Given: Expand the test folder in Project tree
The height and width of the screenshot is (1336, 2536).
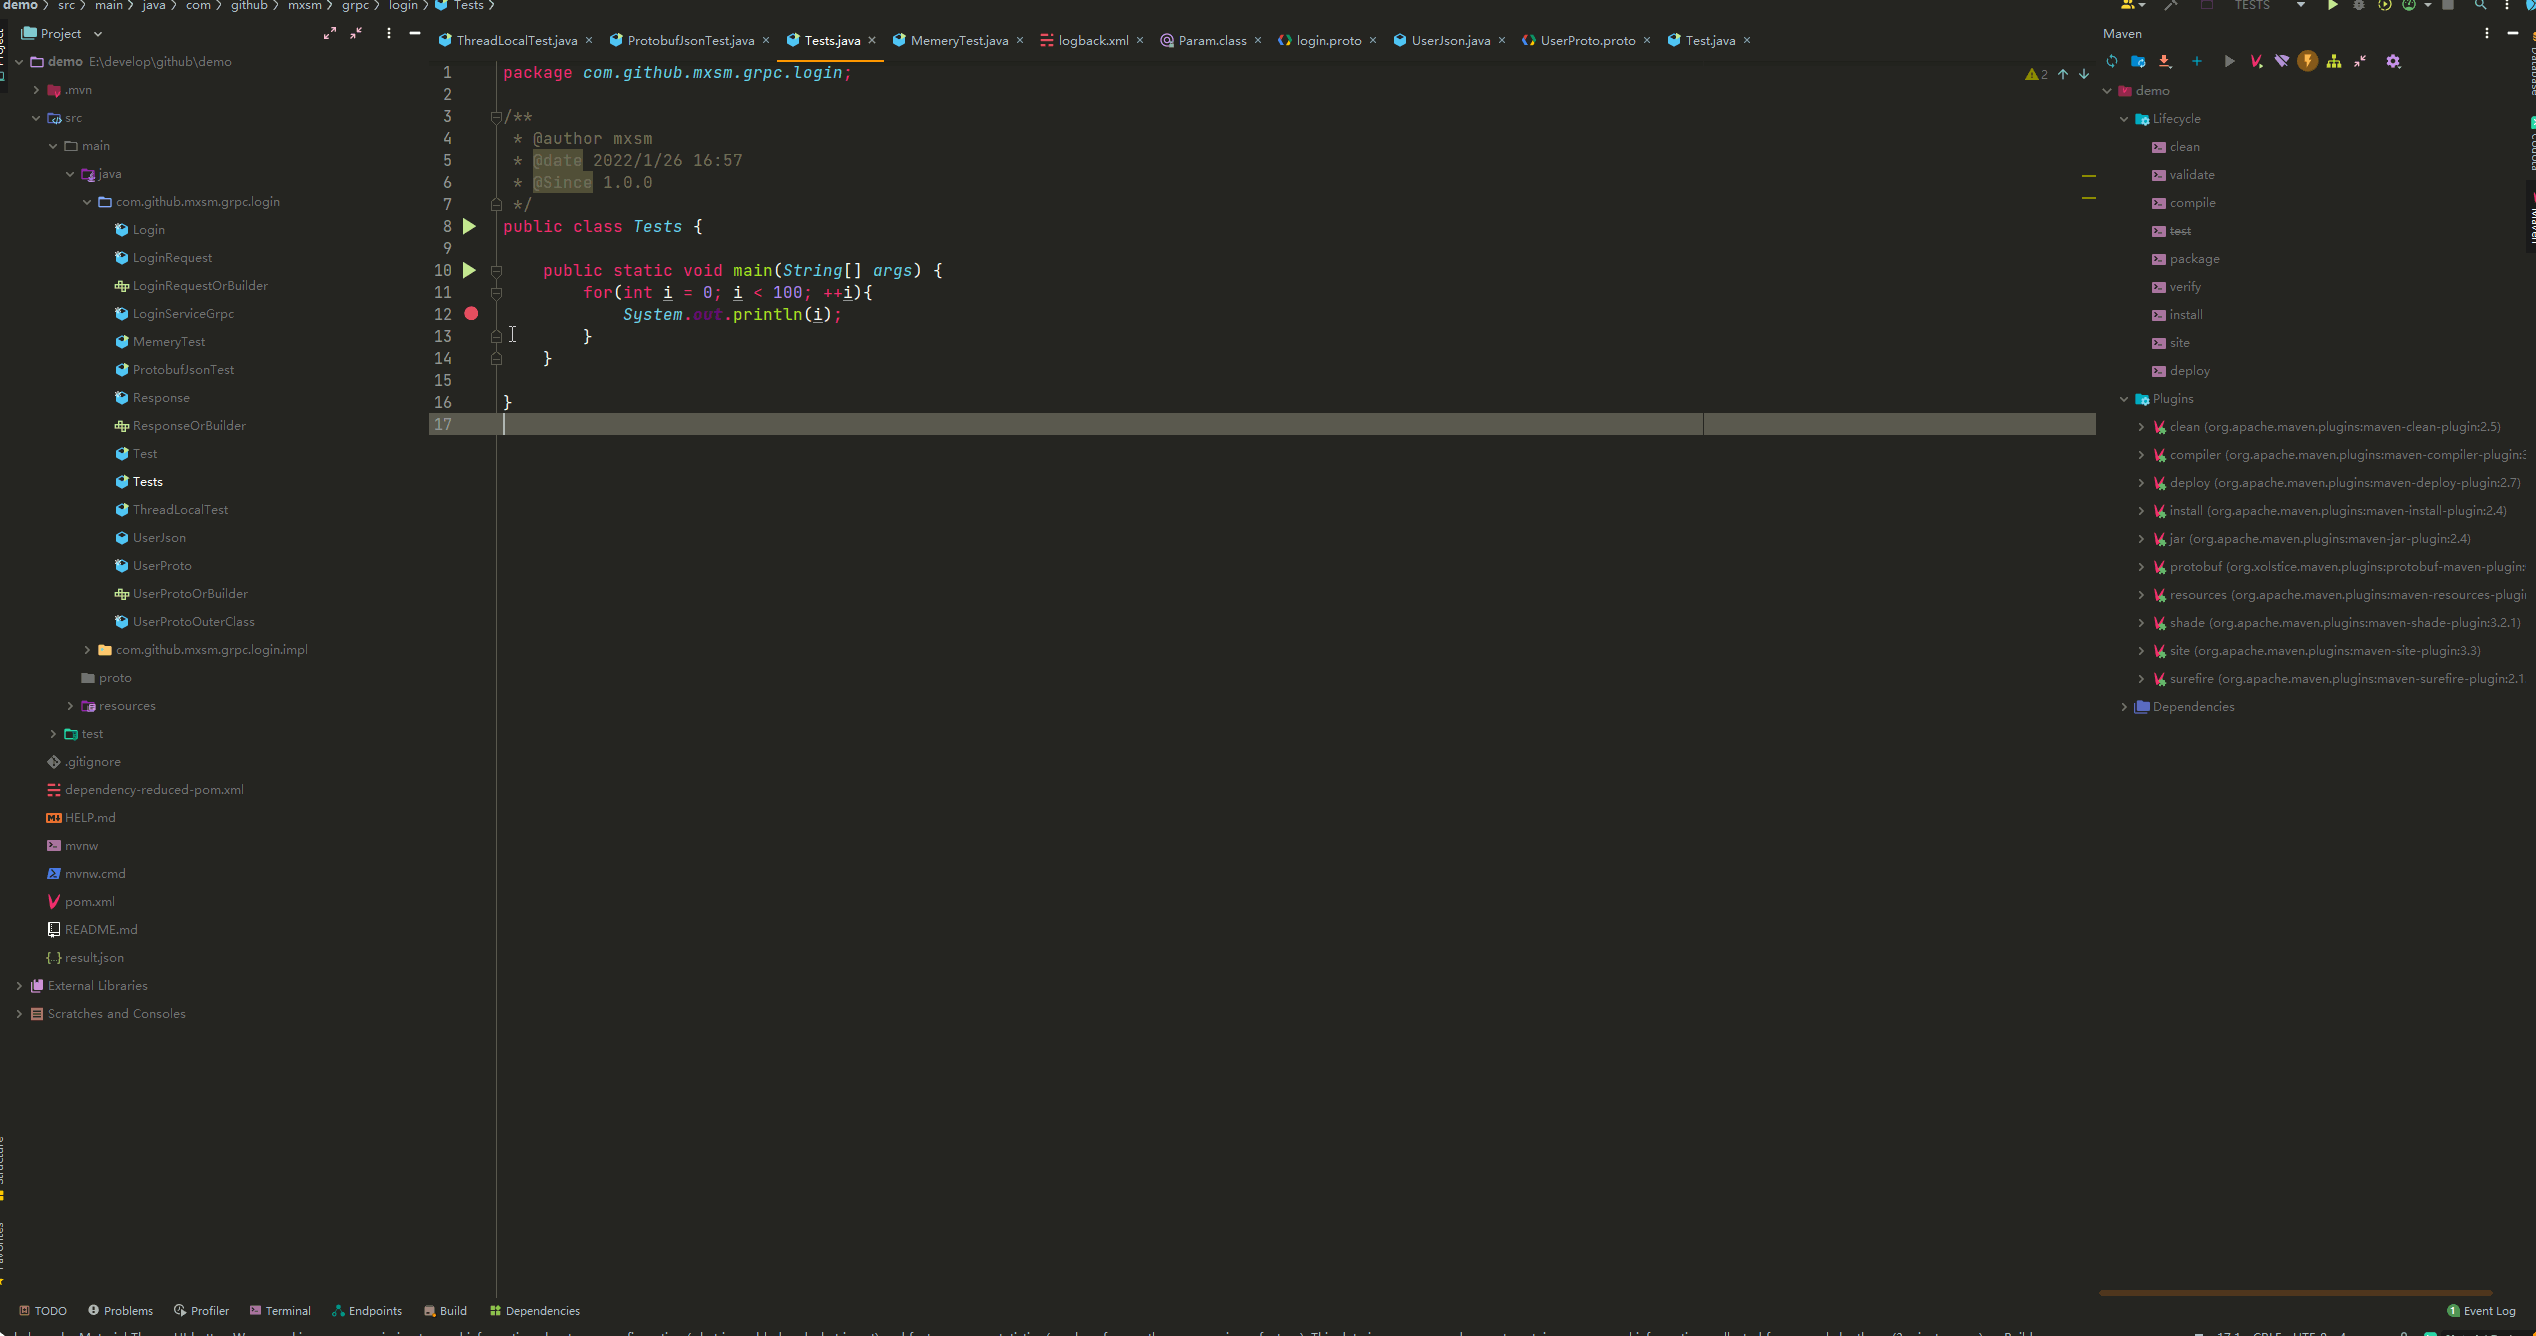Looking at the screenshot, I should click(x=53, y=734).
